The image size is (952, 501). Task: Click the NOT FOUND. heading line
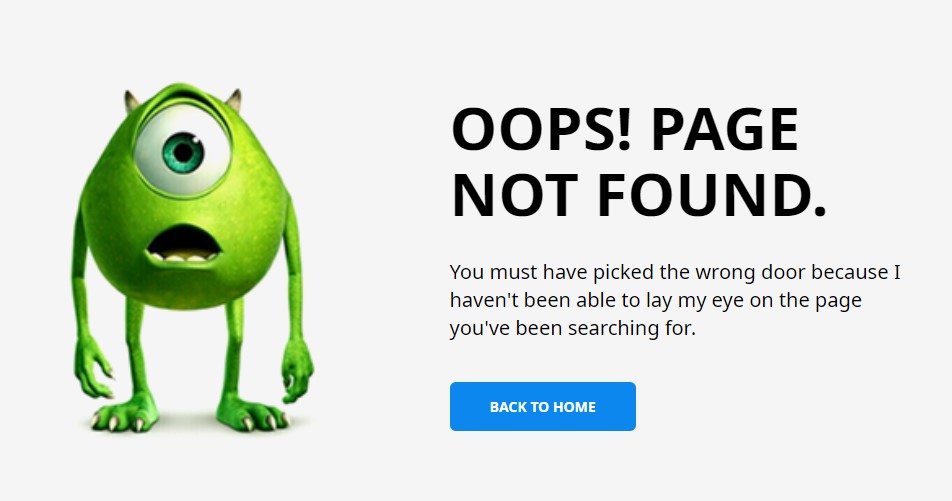pyautogui.click(x=639, y=196)
